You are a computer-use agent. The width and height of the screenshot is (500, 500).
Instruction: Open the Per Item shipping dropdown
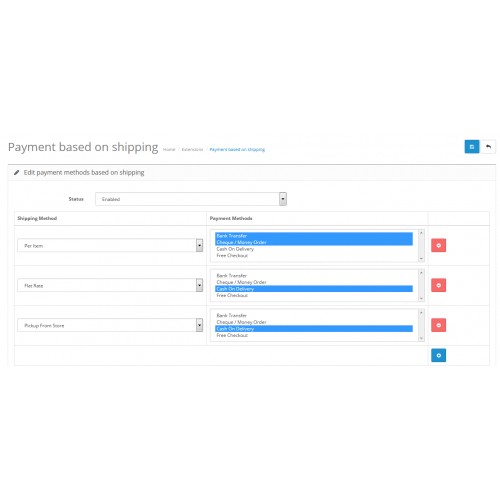[x=110, y=245]
